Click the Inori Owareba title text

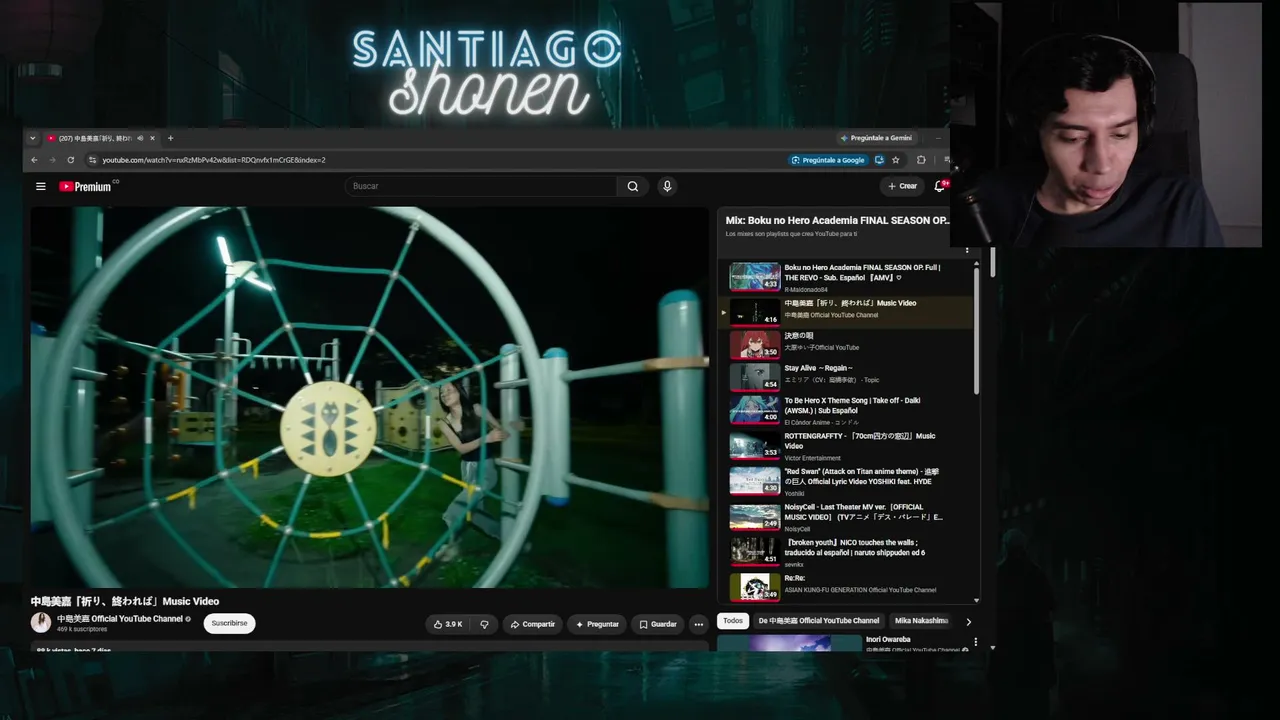click(888, 639)
